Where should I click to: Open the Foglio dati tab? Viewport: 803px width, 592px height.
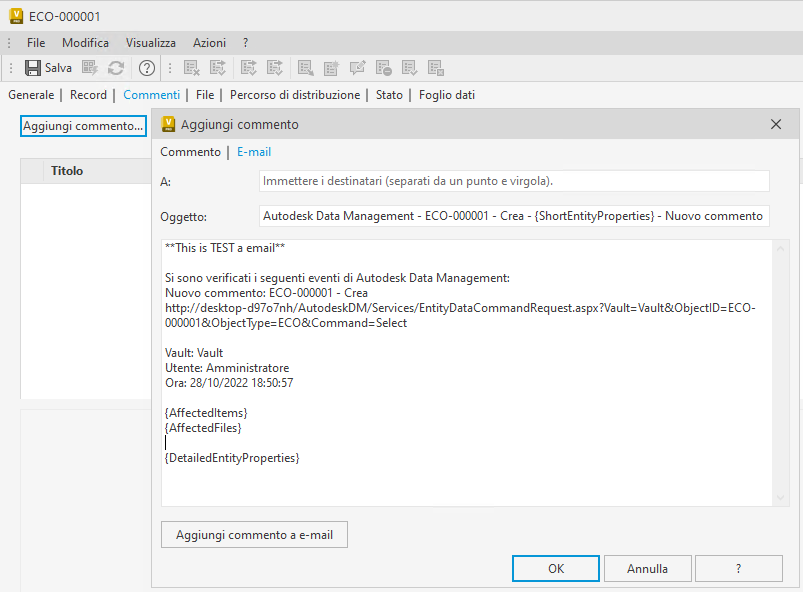pos(447,95)
